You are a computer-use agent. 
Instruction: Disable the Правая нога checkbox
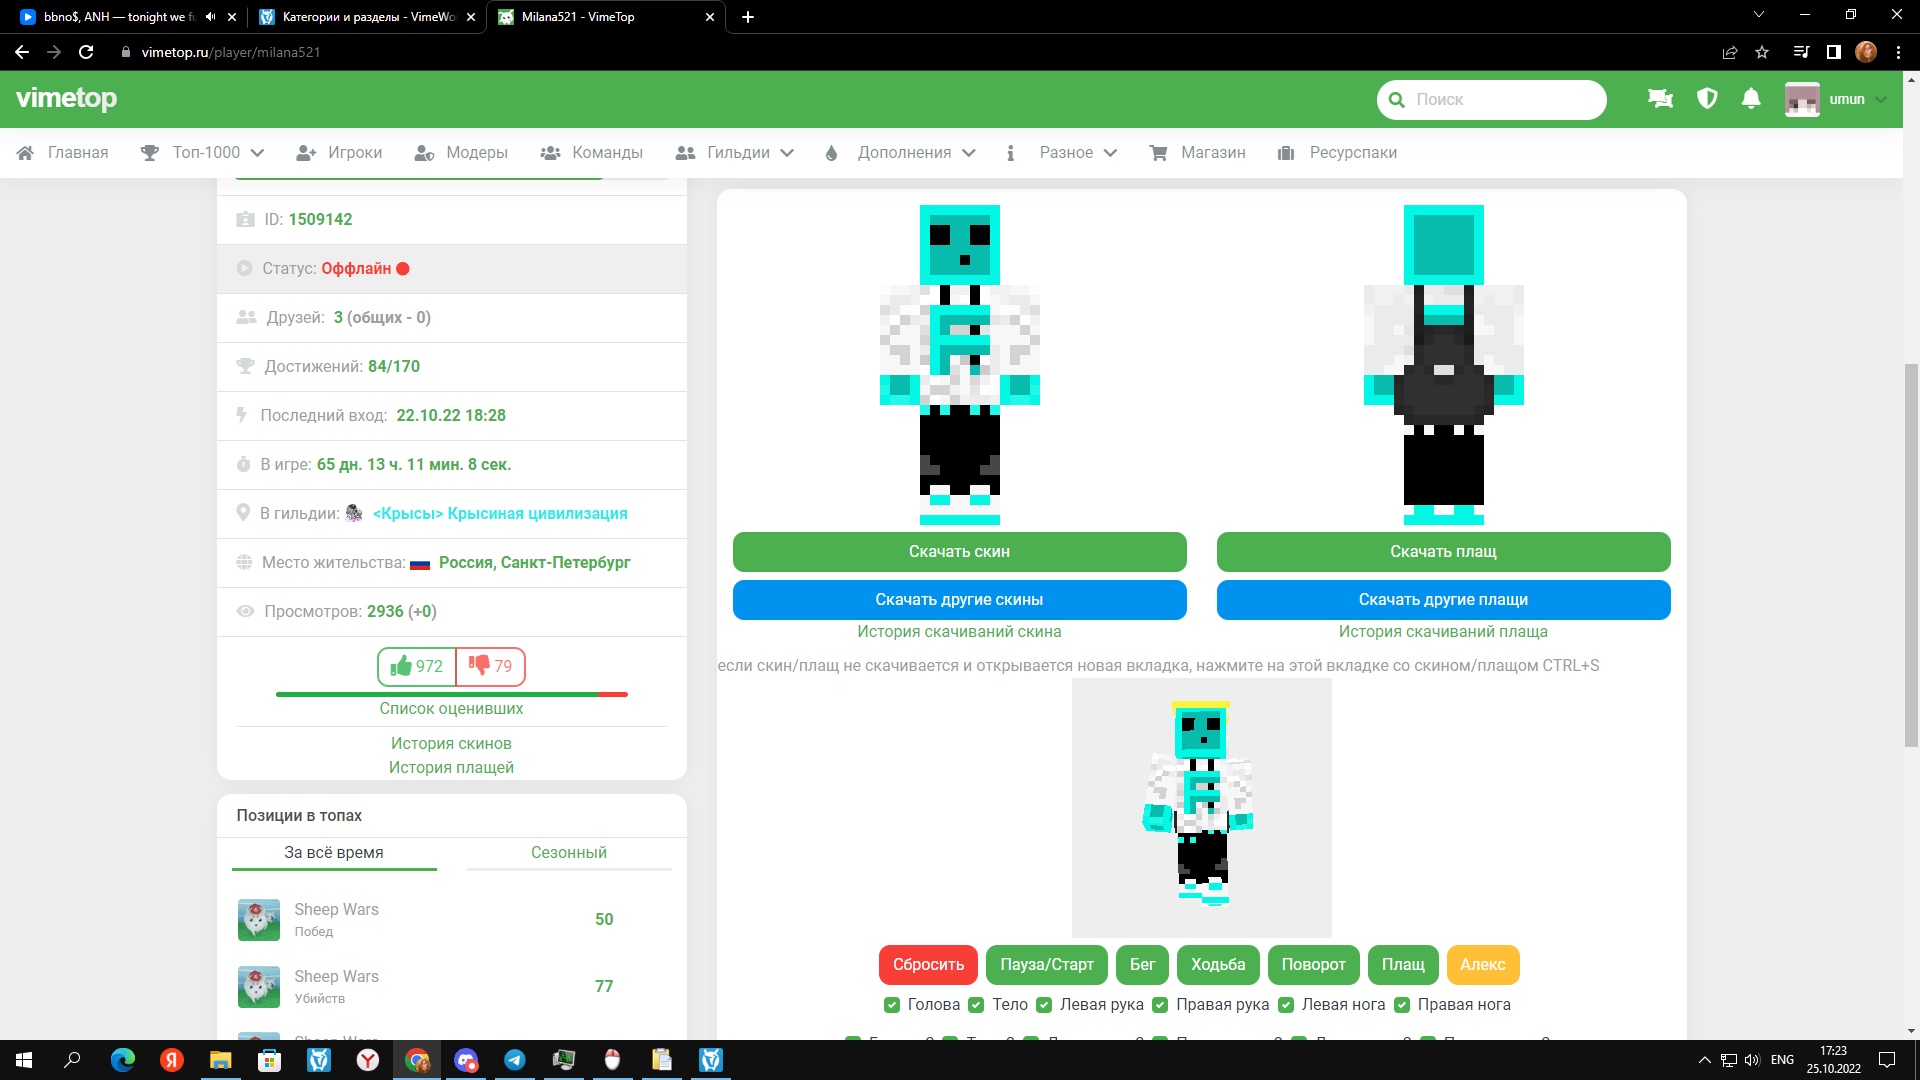(1402, 1005)
